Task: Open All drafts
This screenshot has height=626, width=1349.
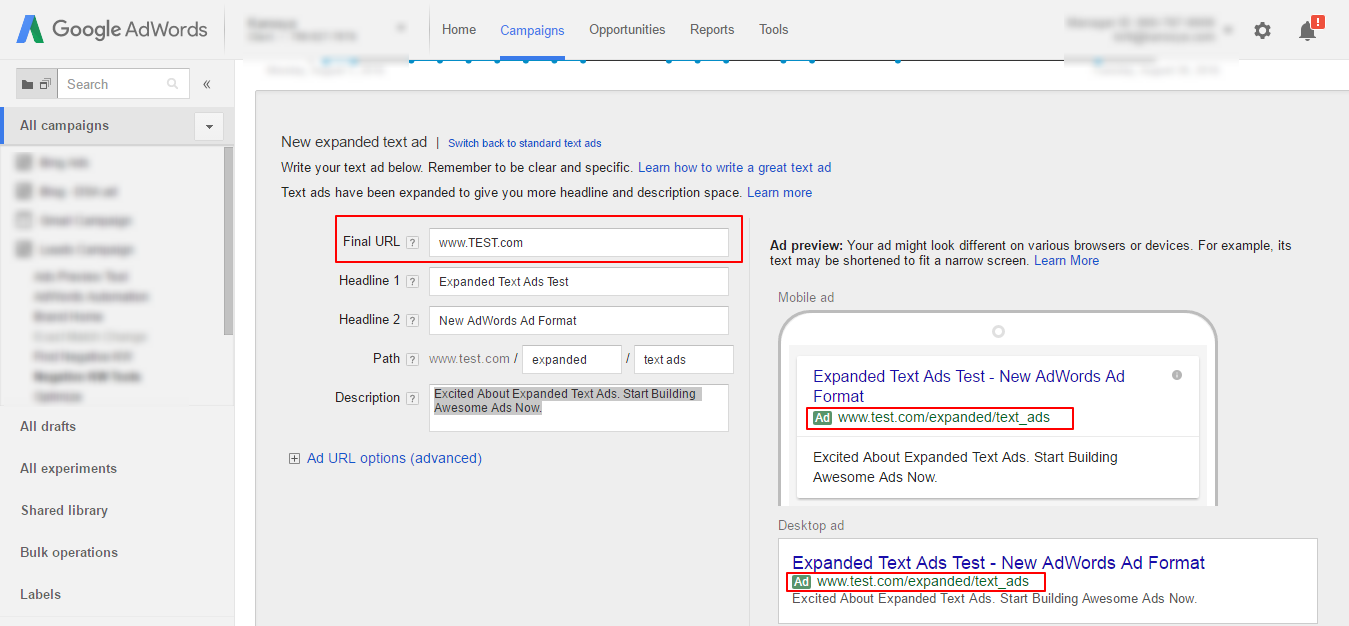Action: coord(48,426)
